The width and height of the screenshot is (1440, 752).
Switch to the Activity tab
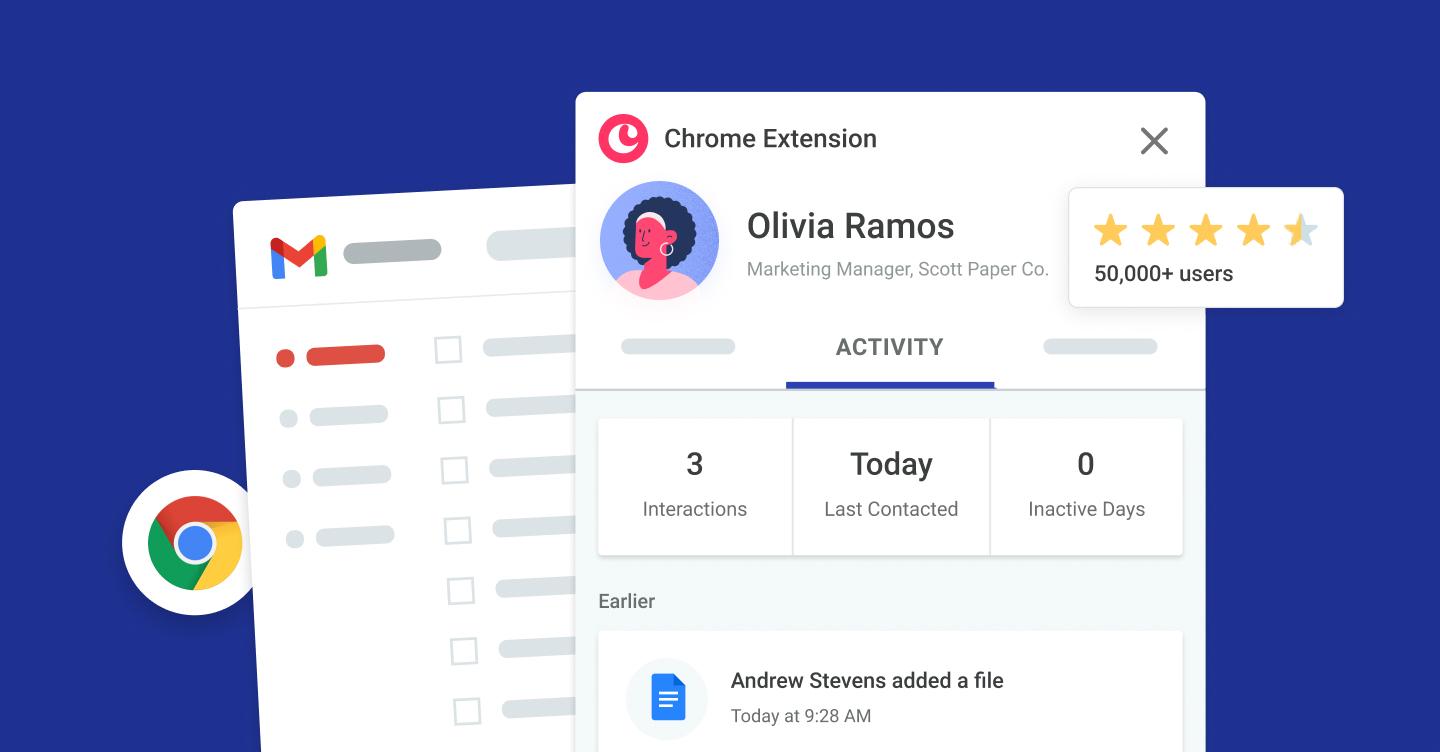click(889, 347)
